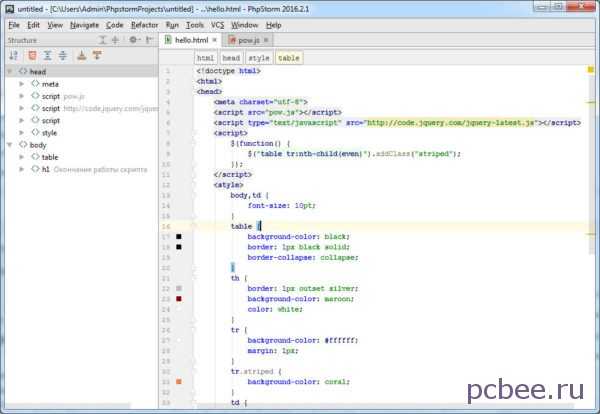Click Collapse All icon in Structure toolbar

tap(63, 55)
